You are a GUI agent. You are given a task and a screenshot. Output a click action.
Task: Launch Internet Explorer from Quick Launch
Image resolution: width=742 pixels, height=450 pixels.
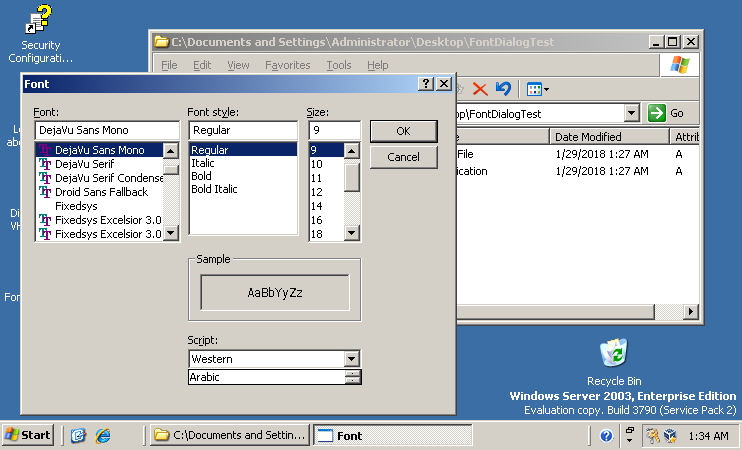(x=102, y=435)
